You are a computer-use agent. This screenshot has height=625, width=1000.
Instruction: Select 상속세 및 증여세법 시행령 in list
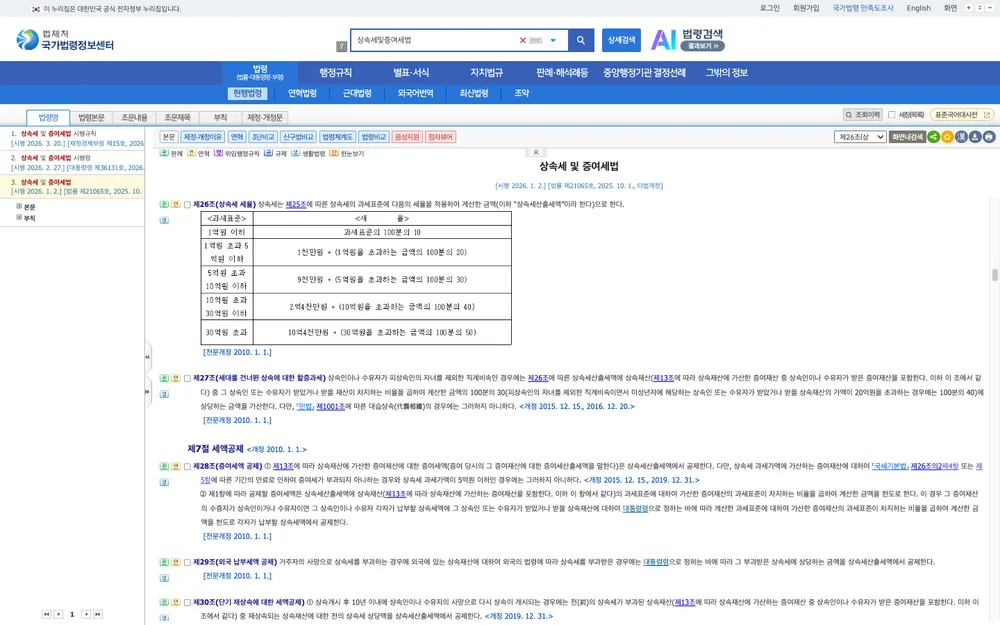(x=72, y=163)
